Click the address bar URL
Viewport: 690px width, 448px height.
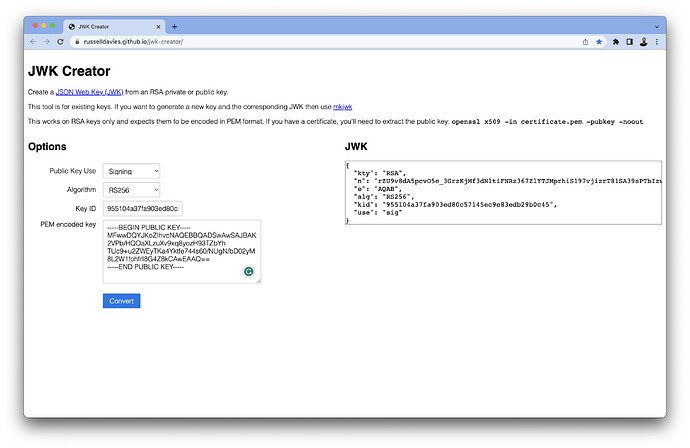133,42
